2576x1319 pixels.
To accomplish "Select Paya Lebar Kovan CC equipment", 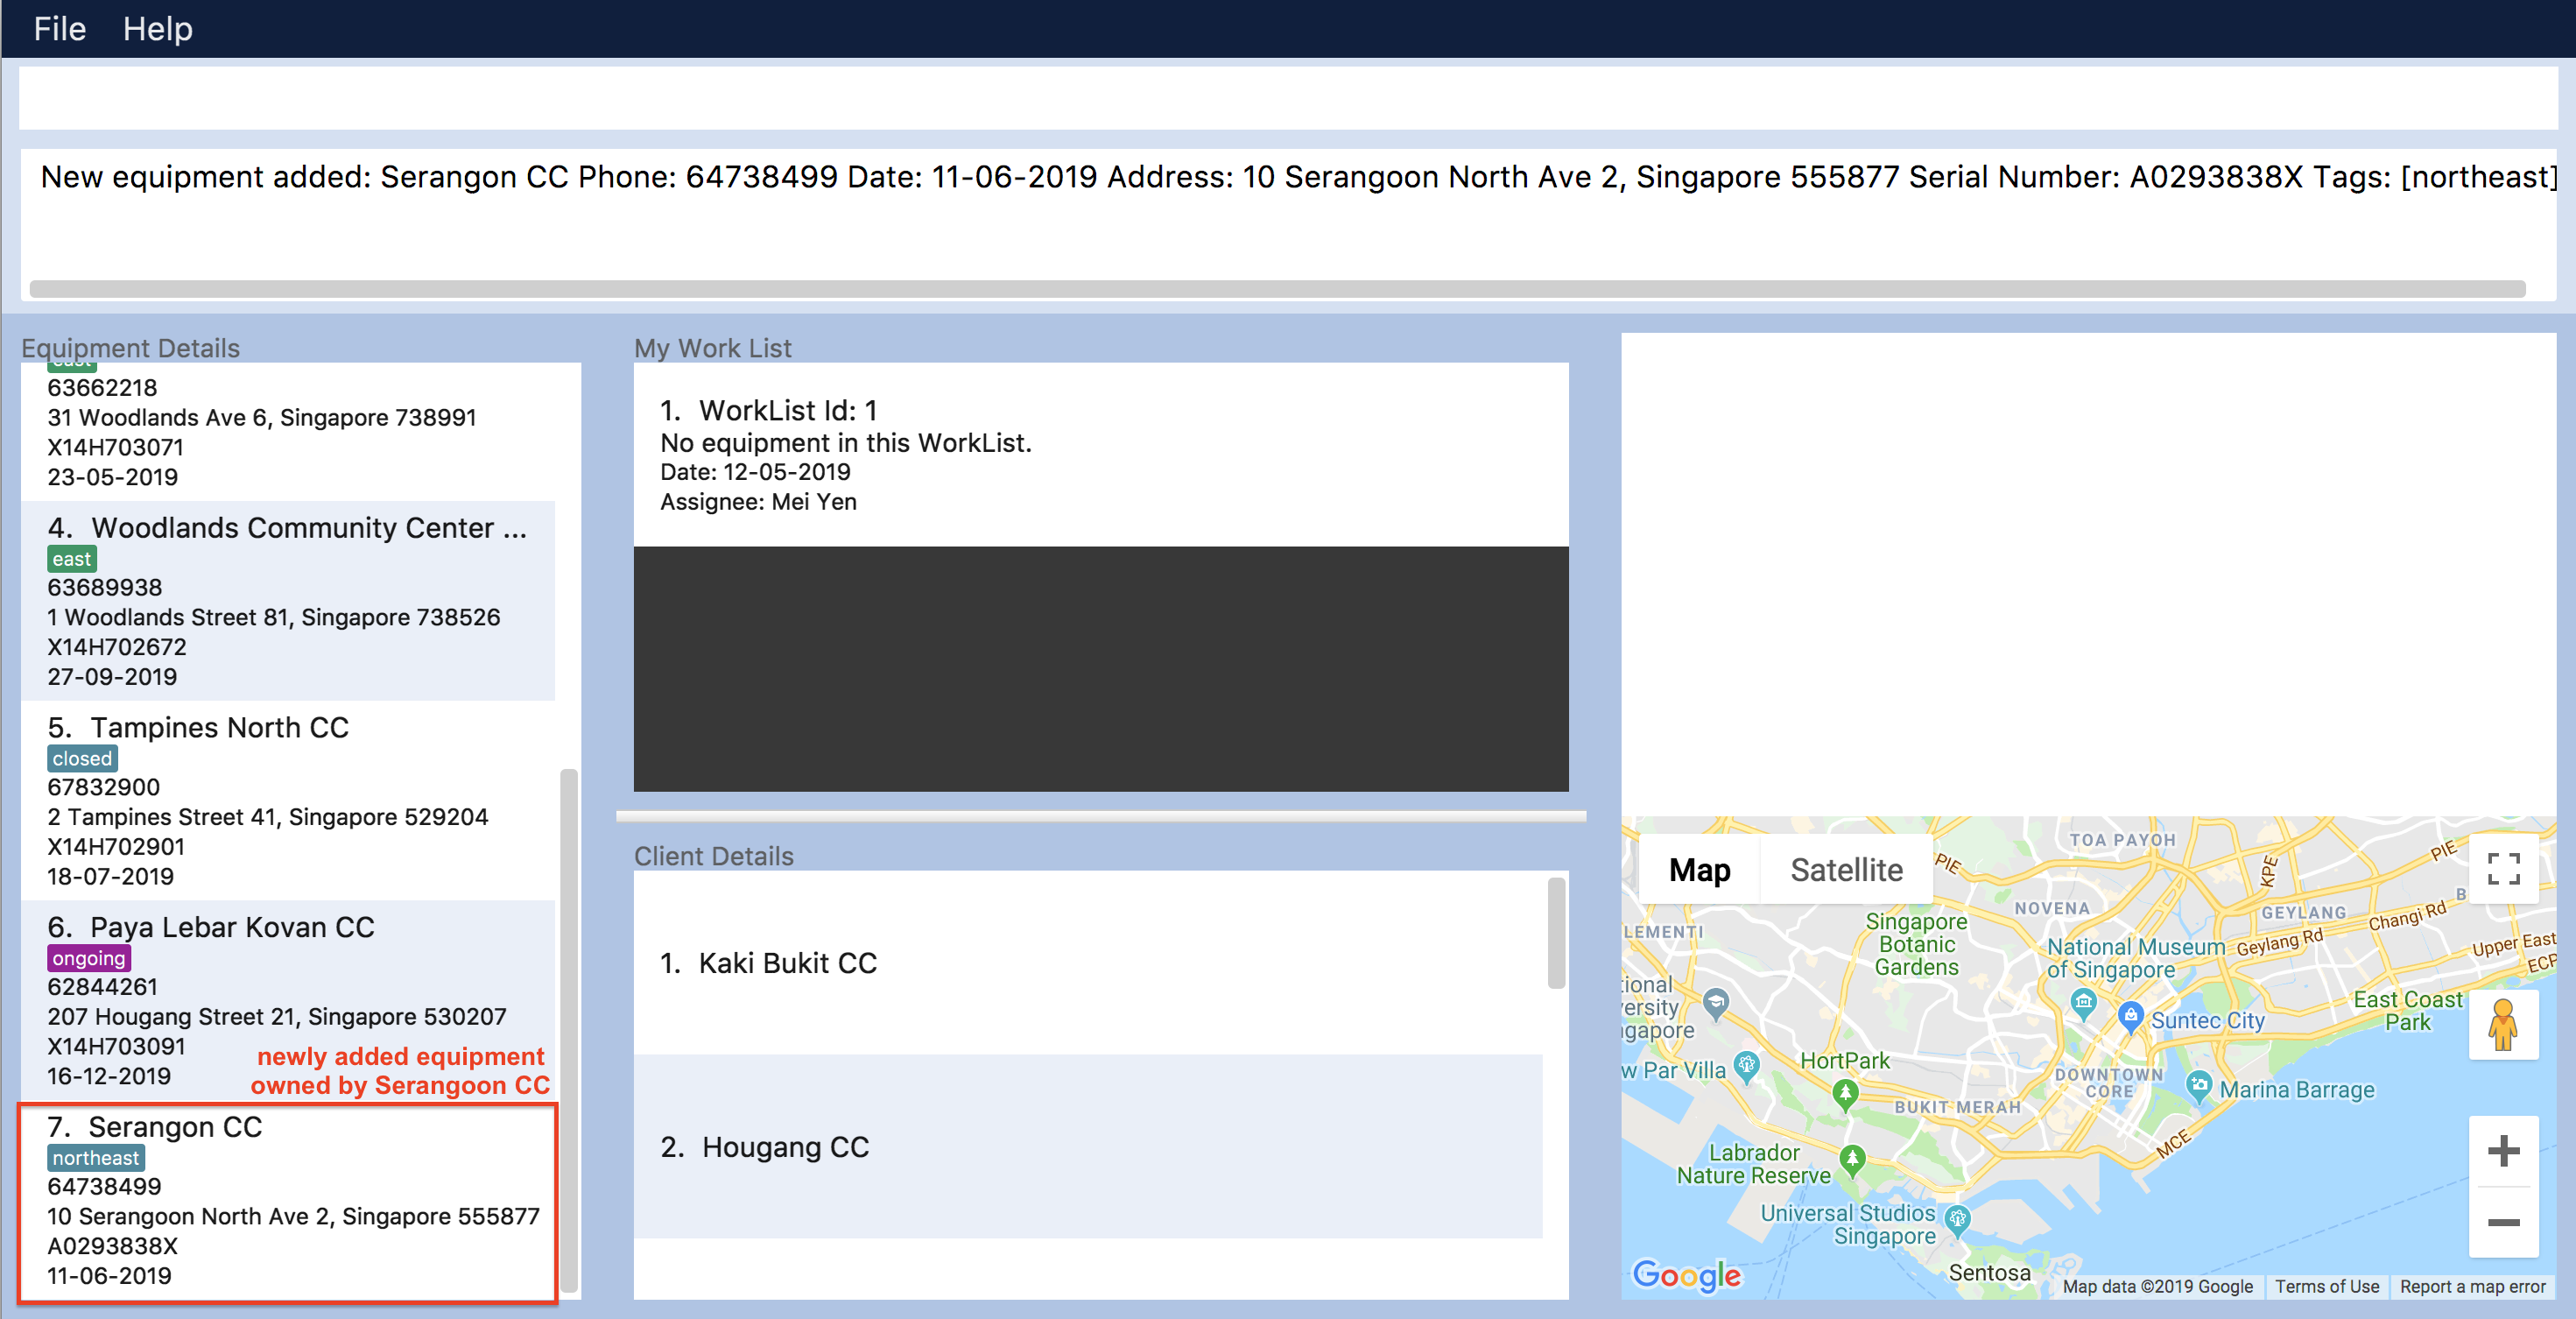I will pyautogui.click(x=288, y=1000).
